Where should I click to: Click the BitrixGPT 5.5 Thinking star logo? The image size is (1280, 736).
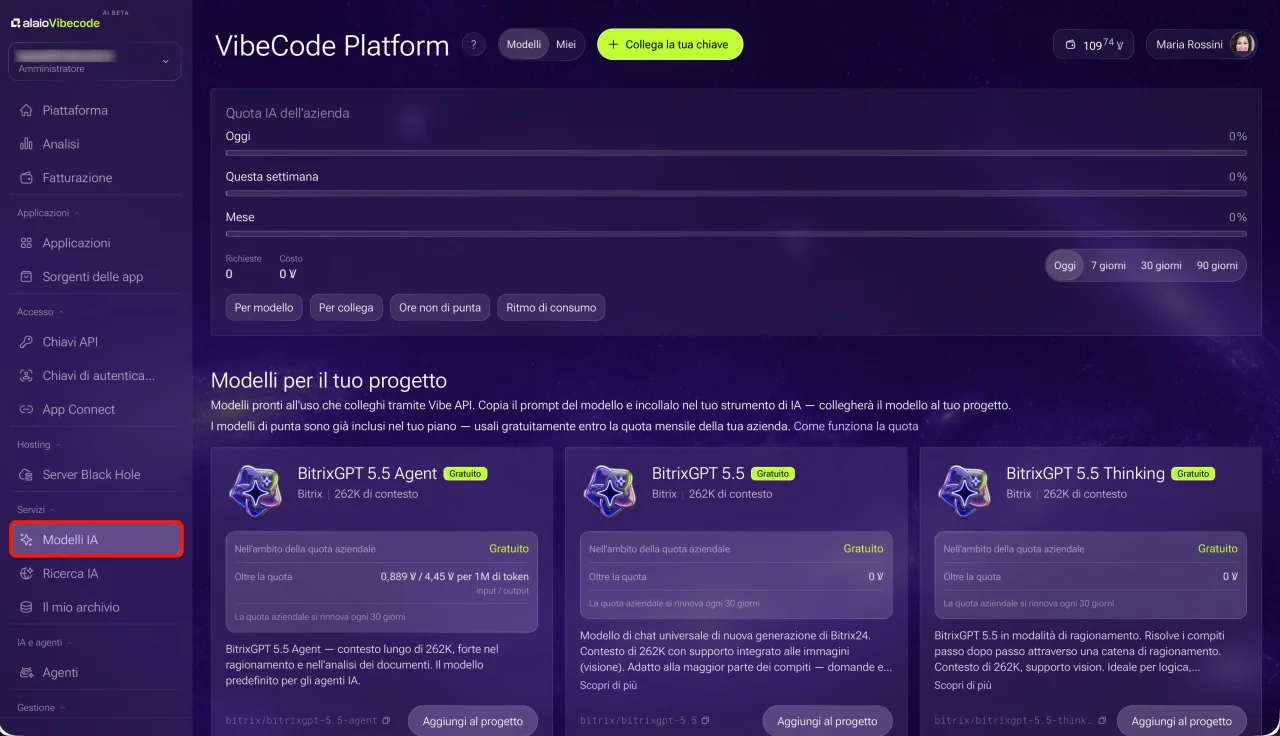point(964,491)
